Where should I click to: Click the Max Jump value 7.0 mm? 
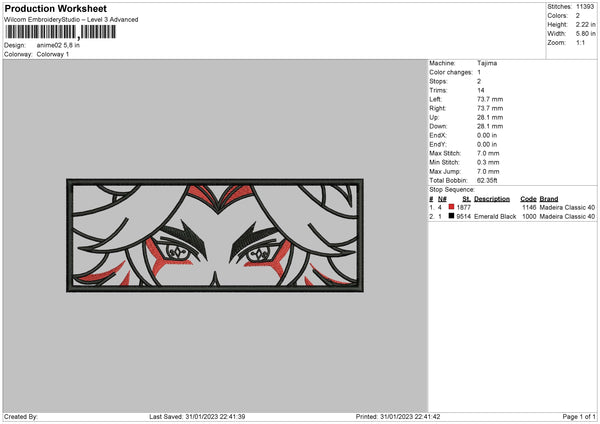[x=488, y=172]
